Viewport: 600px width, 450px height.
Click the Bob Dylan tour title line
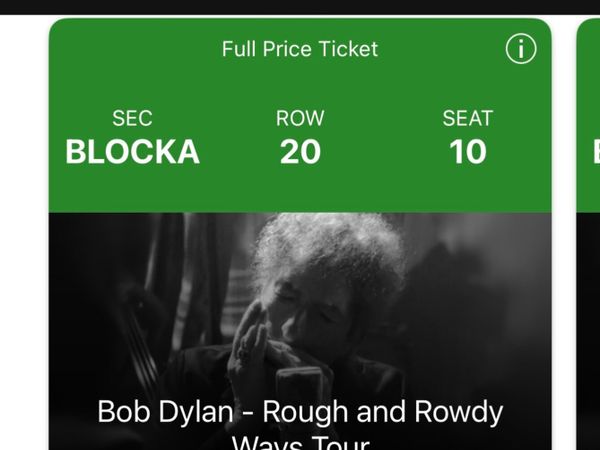point(300,412)
